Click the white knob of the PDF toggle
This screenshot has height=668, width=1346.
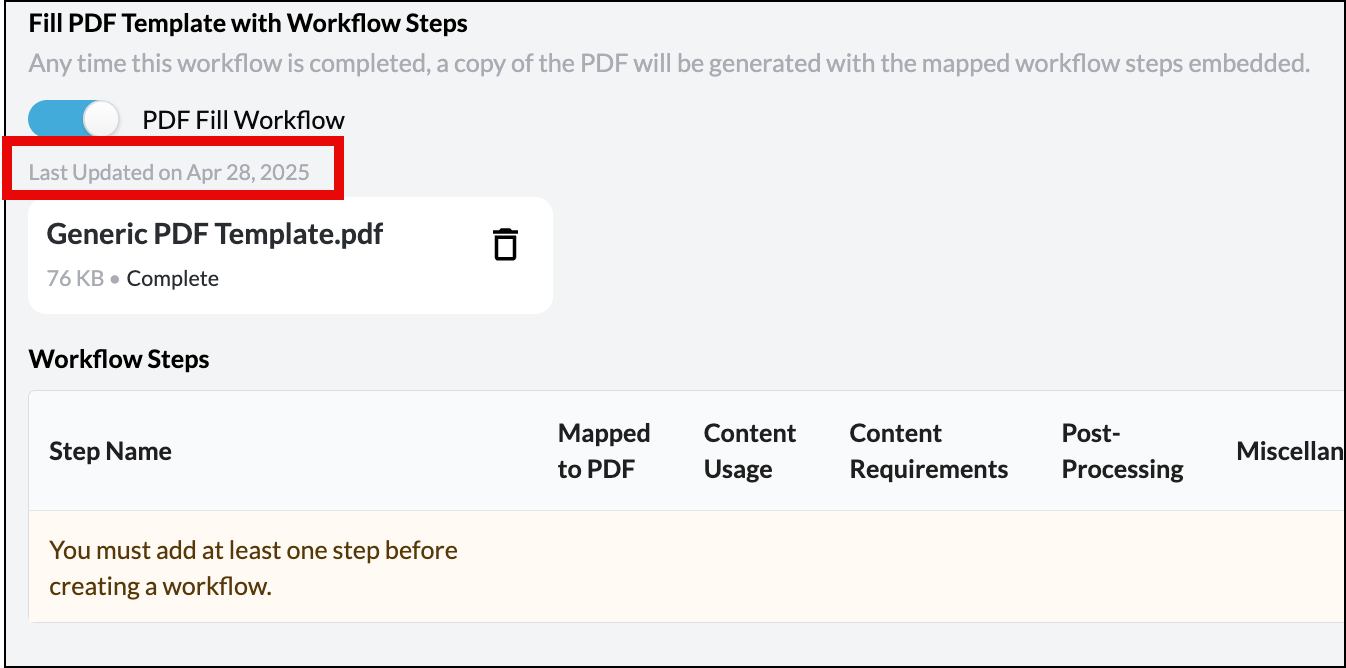[x=101, y=120]
